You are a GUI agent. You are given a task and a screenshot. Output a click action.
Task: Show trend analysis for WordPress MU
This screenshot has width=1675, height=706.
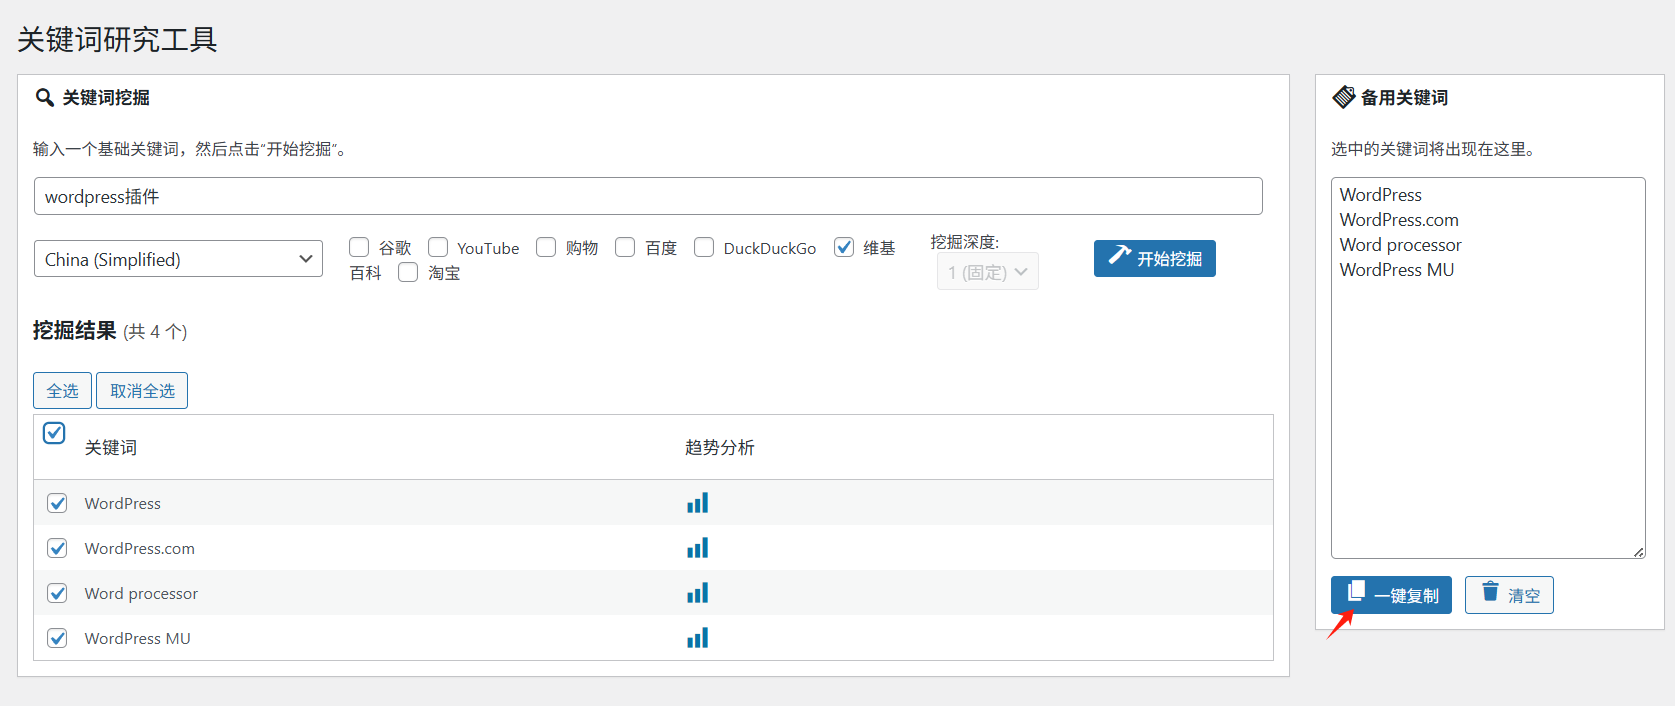click(697, 638)
